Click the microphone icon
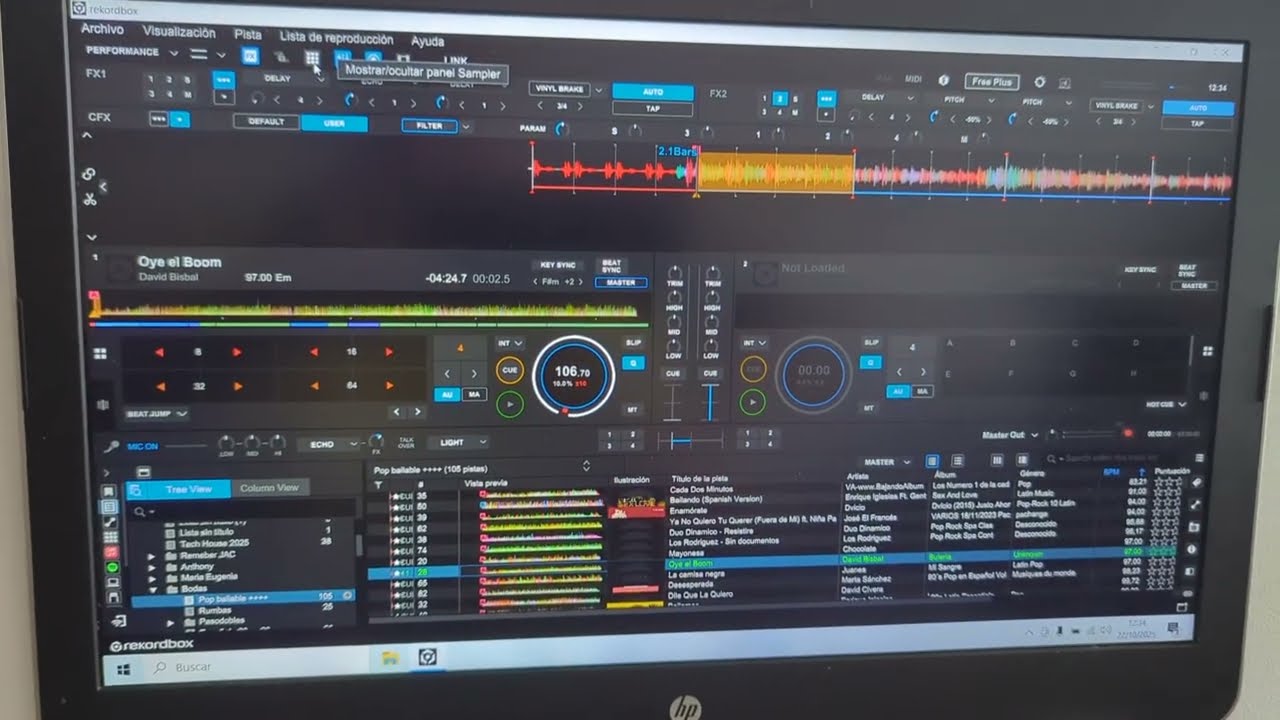This screenshot has height=720, width=1280. (x=113, y=446)
